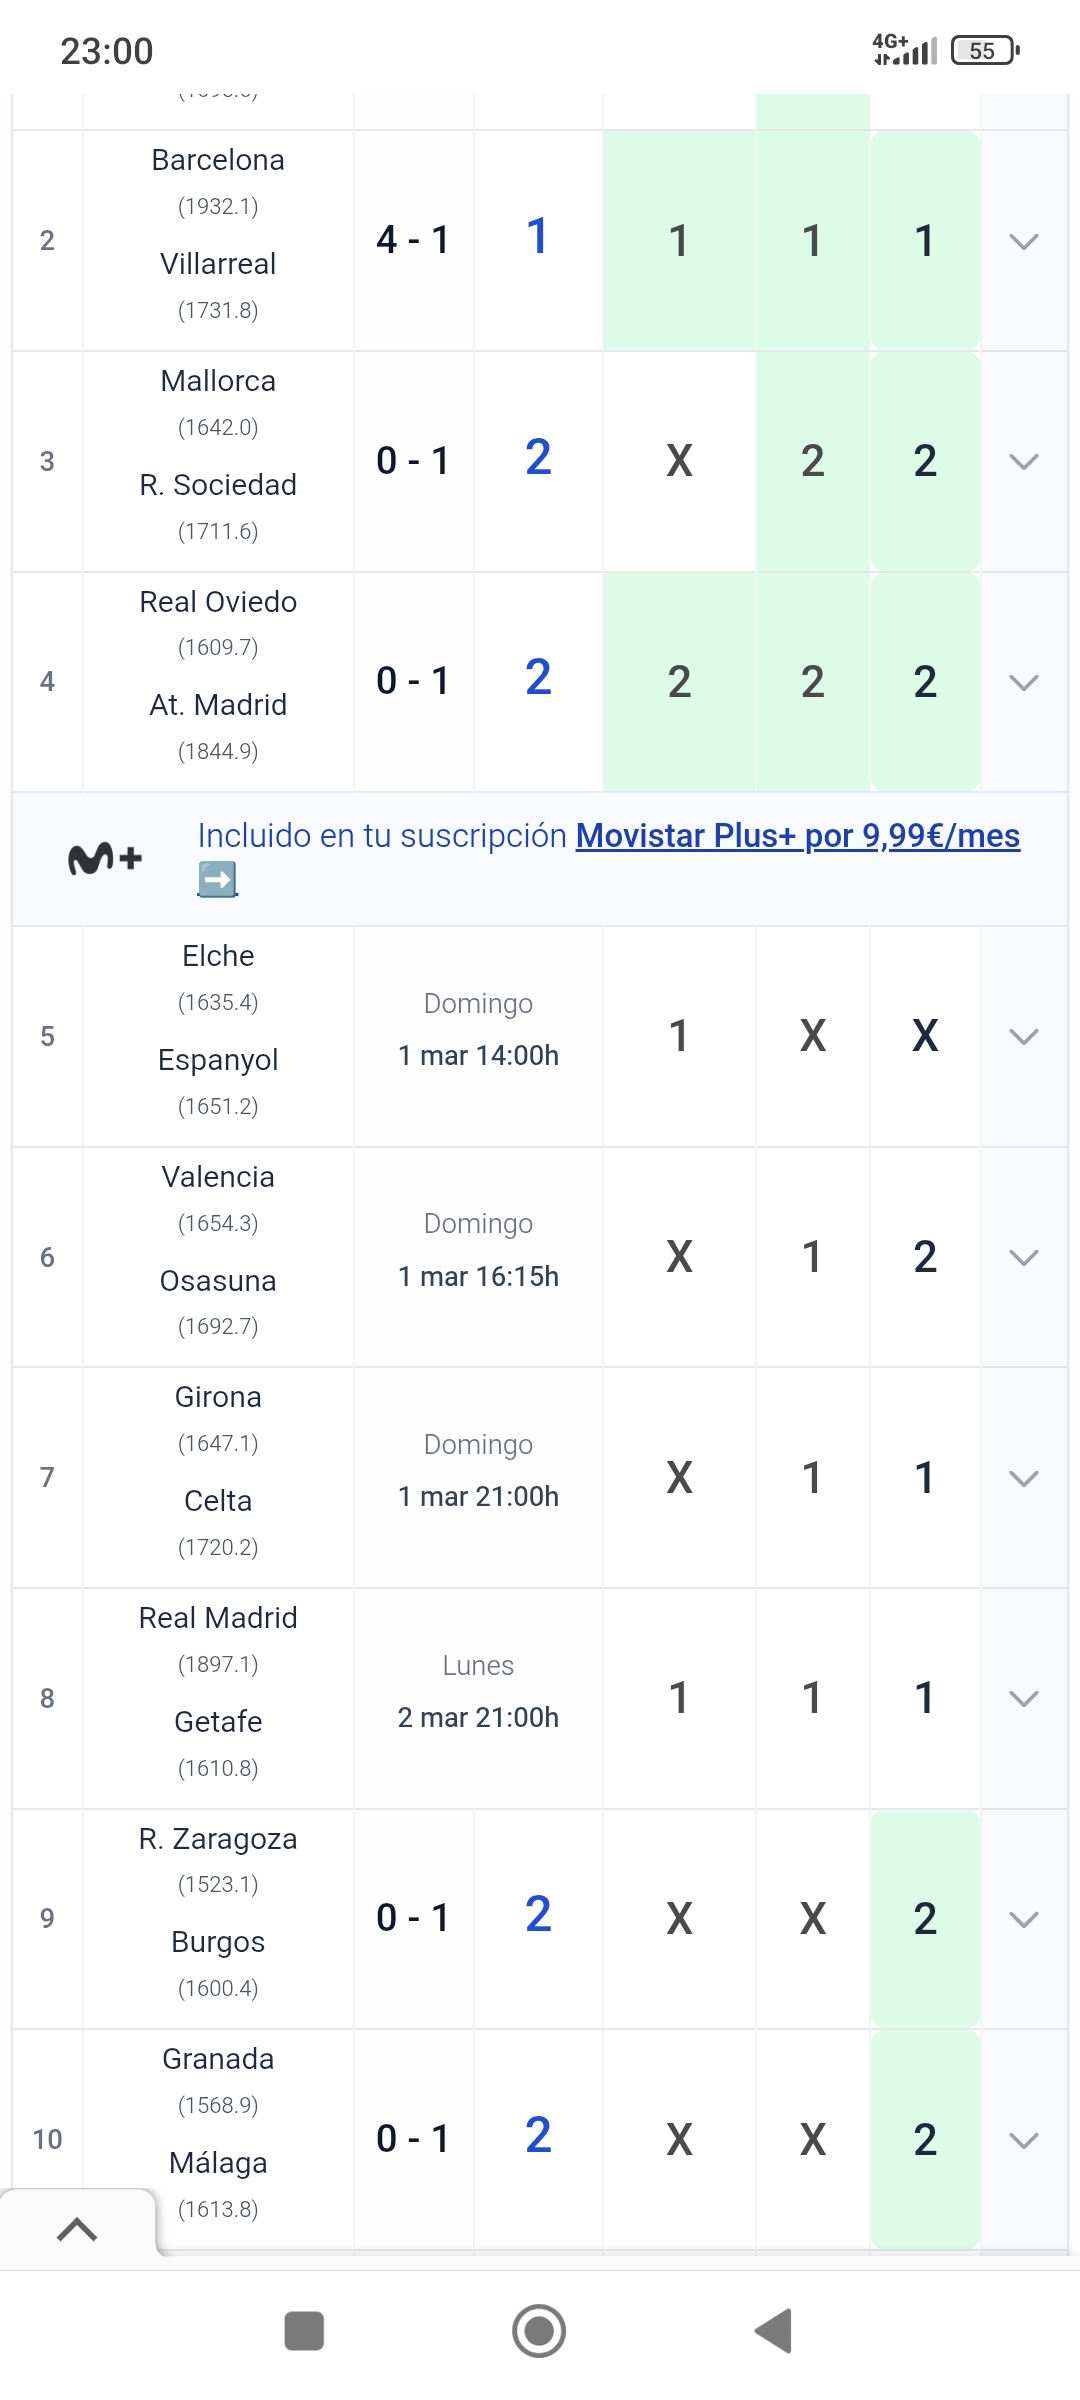
Task: Tap the Android back triangle button
Action: point(773,2331)
